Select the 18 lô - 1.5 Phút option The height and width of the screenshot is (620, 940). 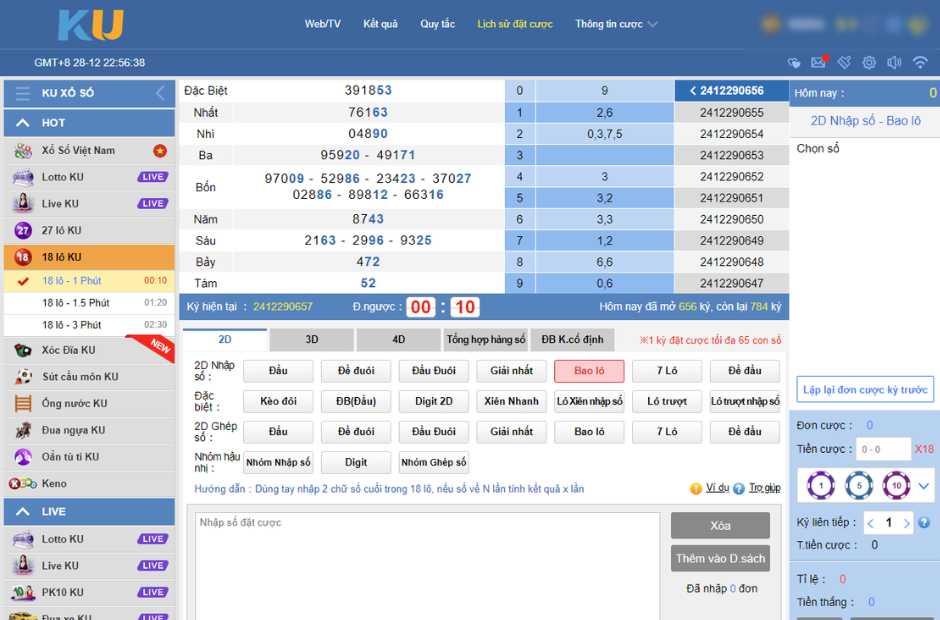(76, 302)
